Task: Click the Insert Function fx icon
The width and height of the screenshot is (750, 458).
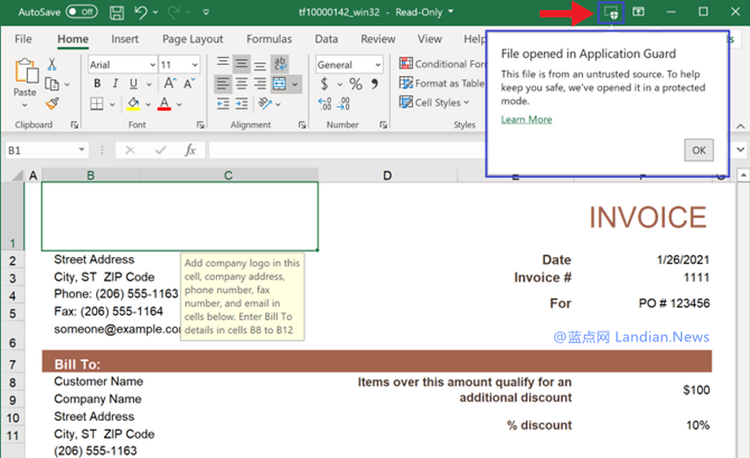Action: coord(190,150)
